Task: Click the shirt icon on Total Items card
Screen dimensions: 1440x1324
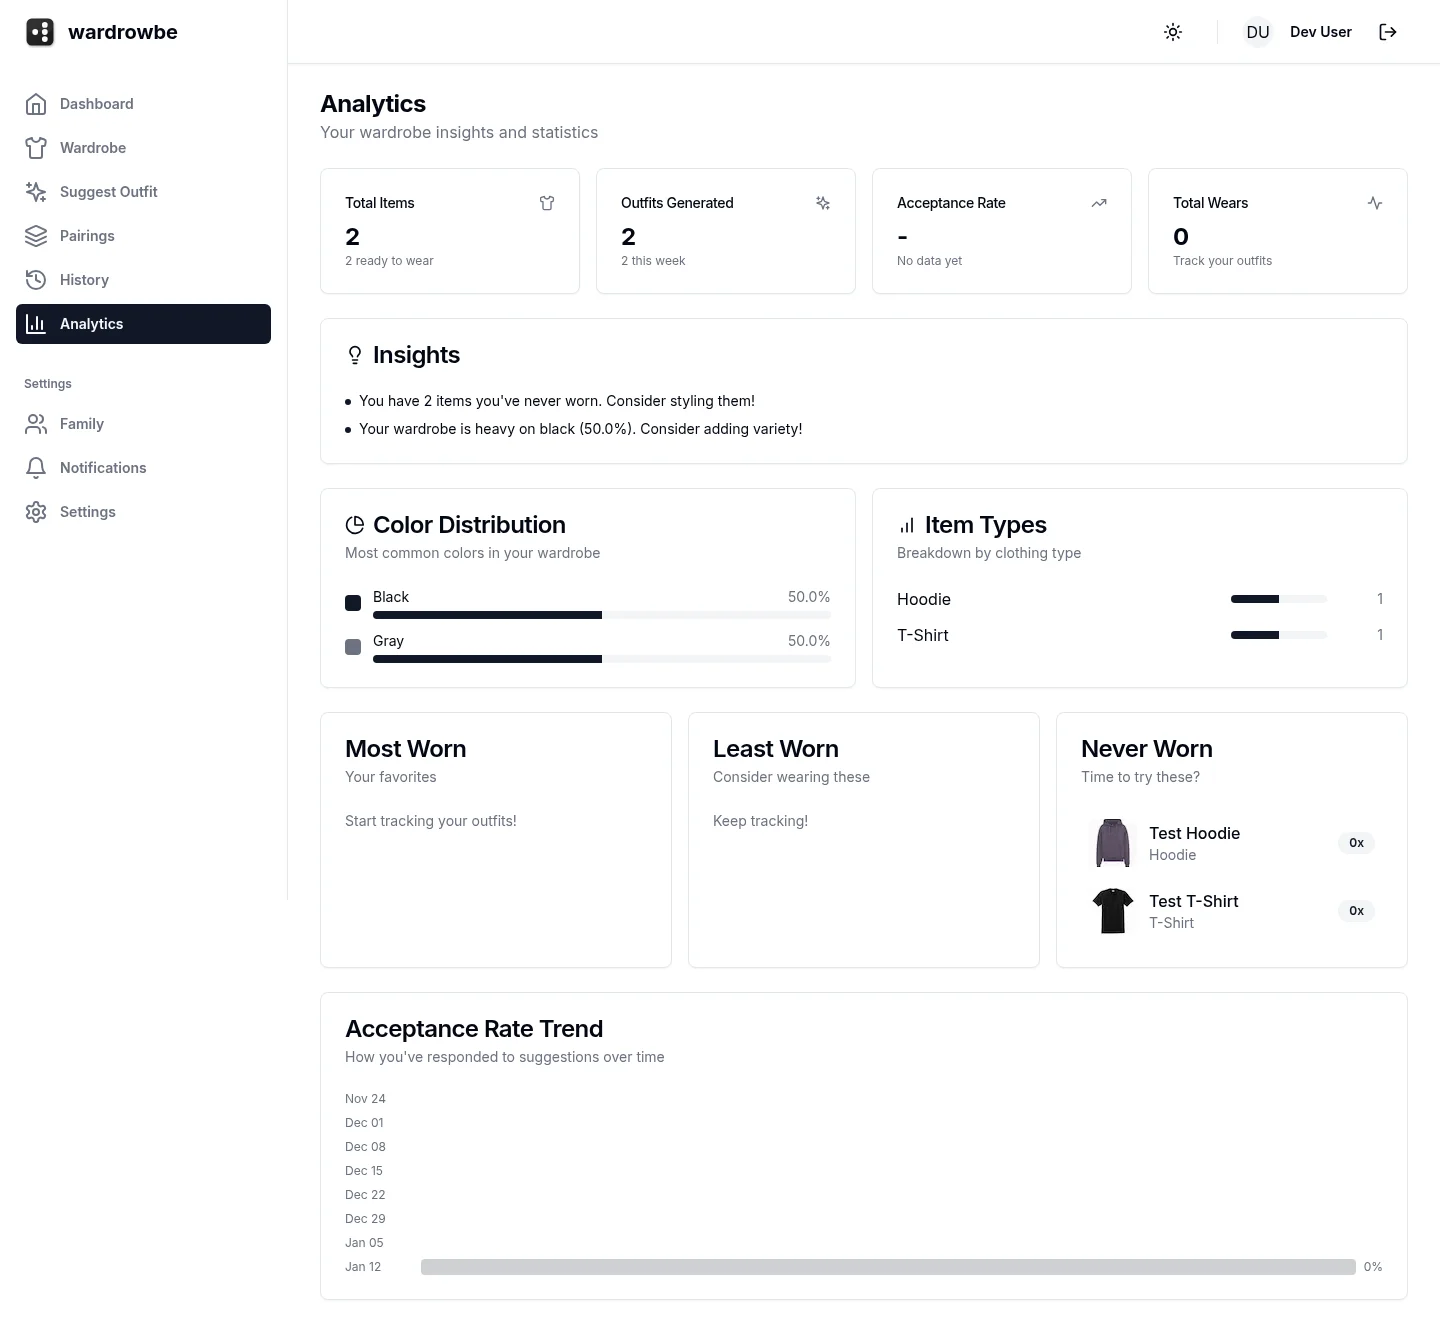Action: (547, 203)
